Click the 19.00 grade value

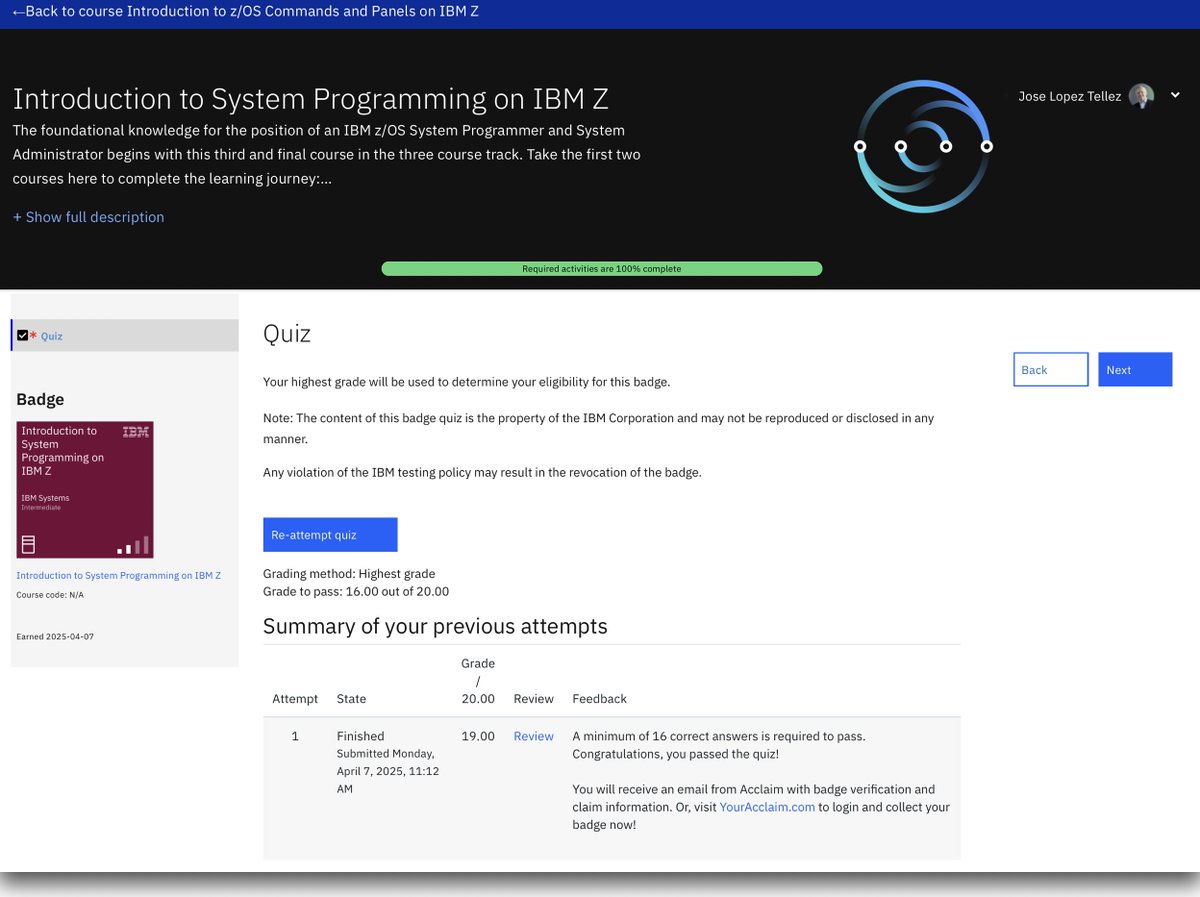pyautogui.click(x=478, y=736)
